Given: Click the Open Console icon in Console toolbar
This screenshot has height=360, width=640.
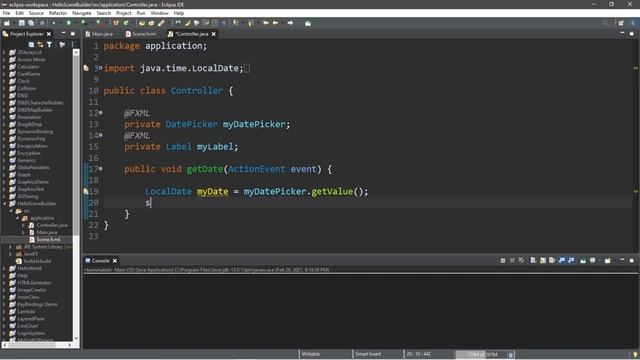Looking at the screenshot, I should (x=608, y=260).
